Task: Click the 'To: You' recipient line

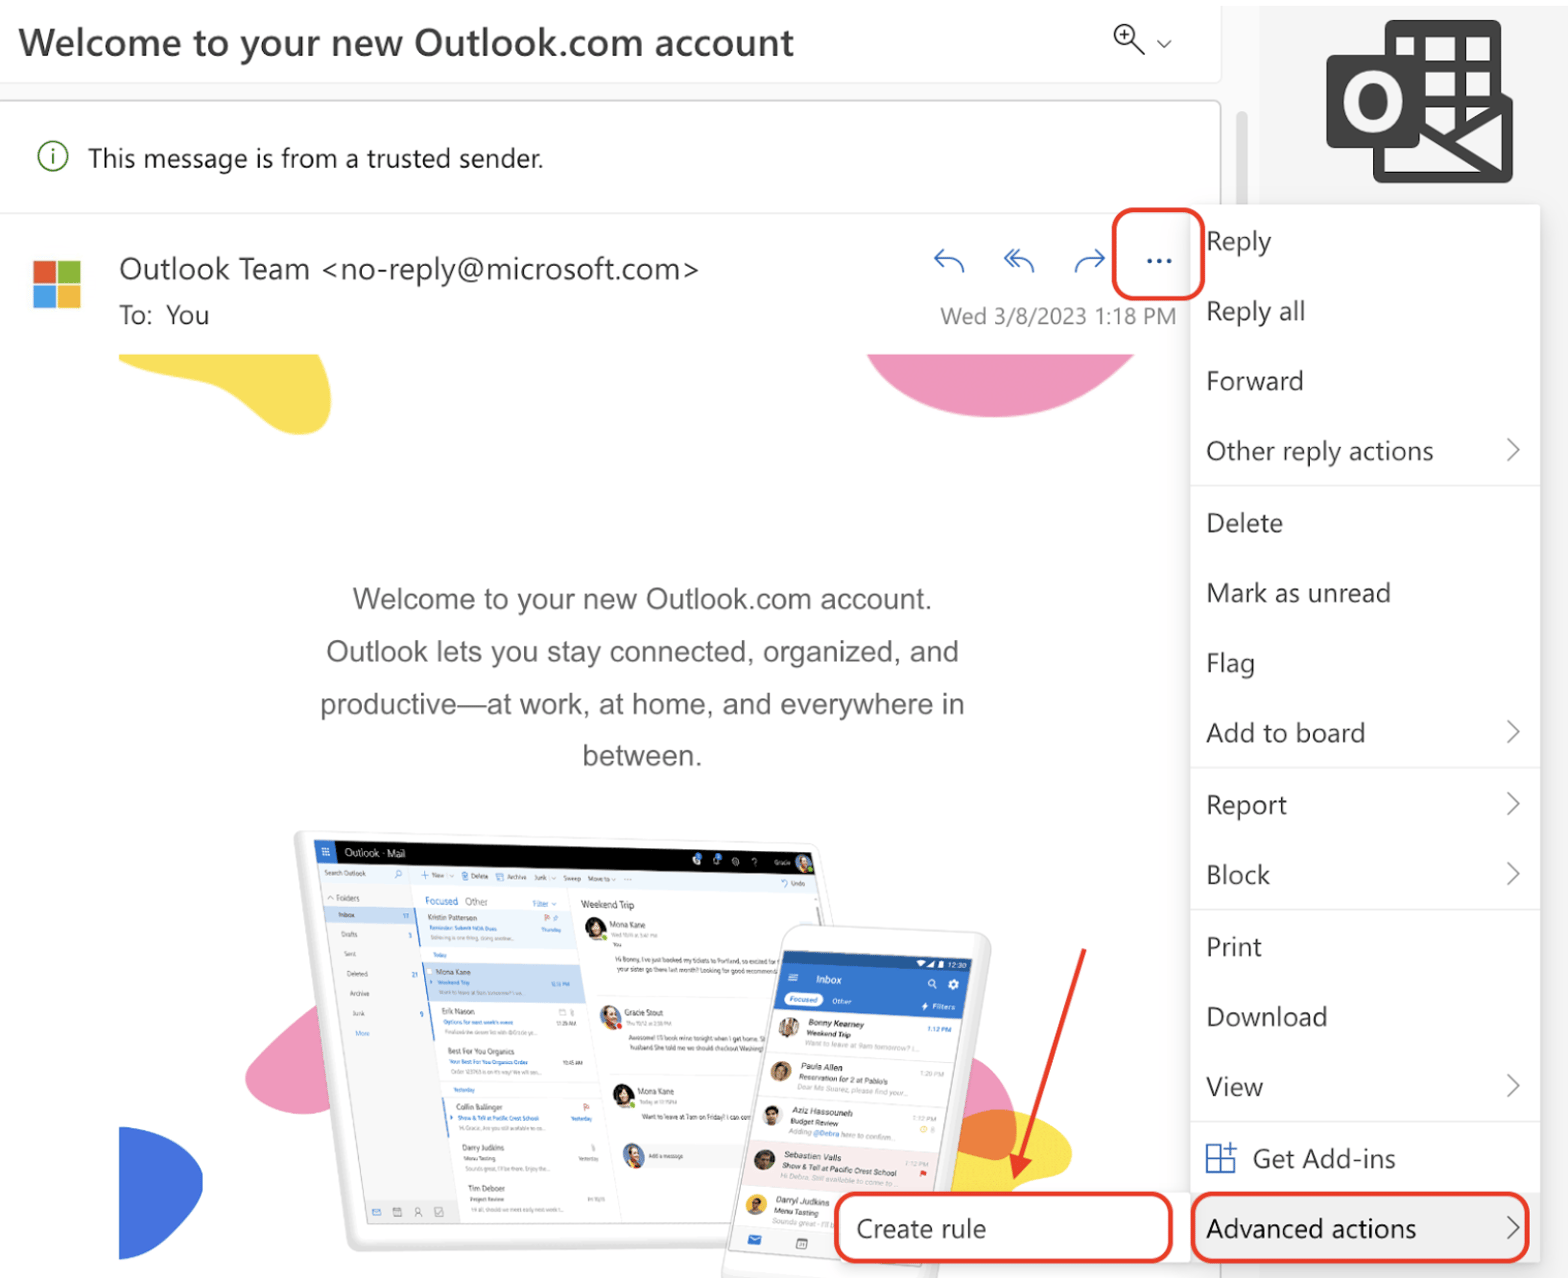Action: click(x=164, y=316)
